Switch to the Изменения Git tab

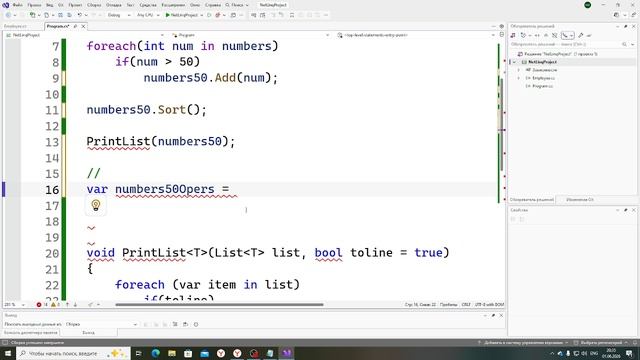580,200
